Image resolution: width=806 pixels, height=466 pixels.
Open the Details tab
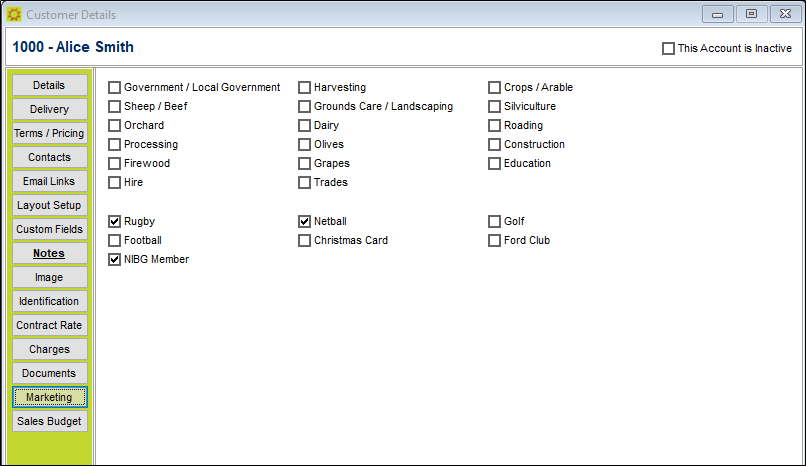point(49,85)
